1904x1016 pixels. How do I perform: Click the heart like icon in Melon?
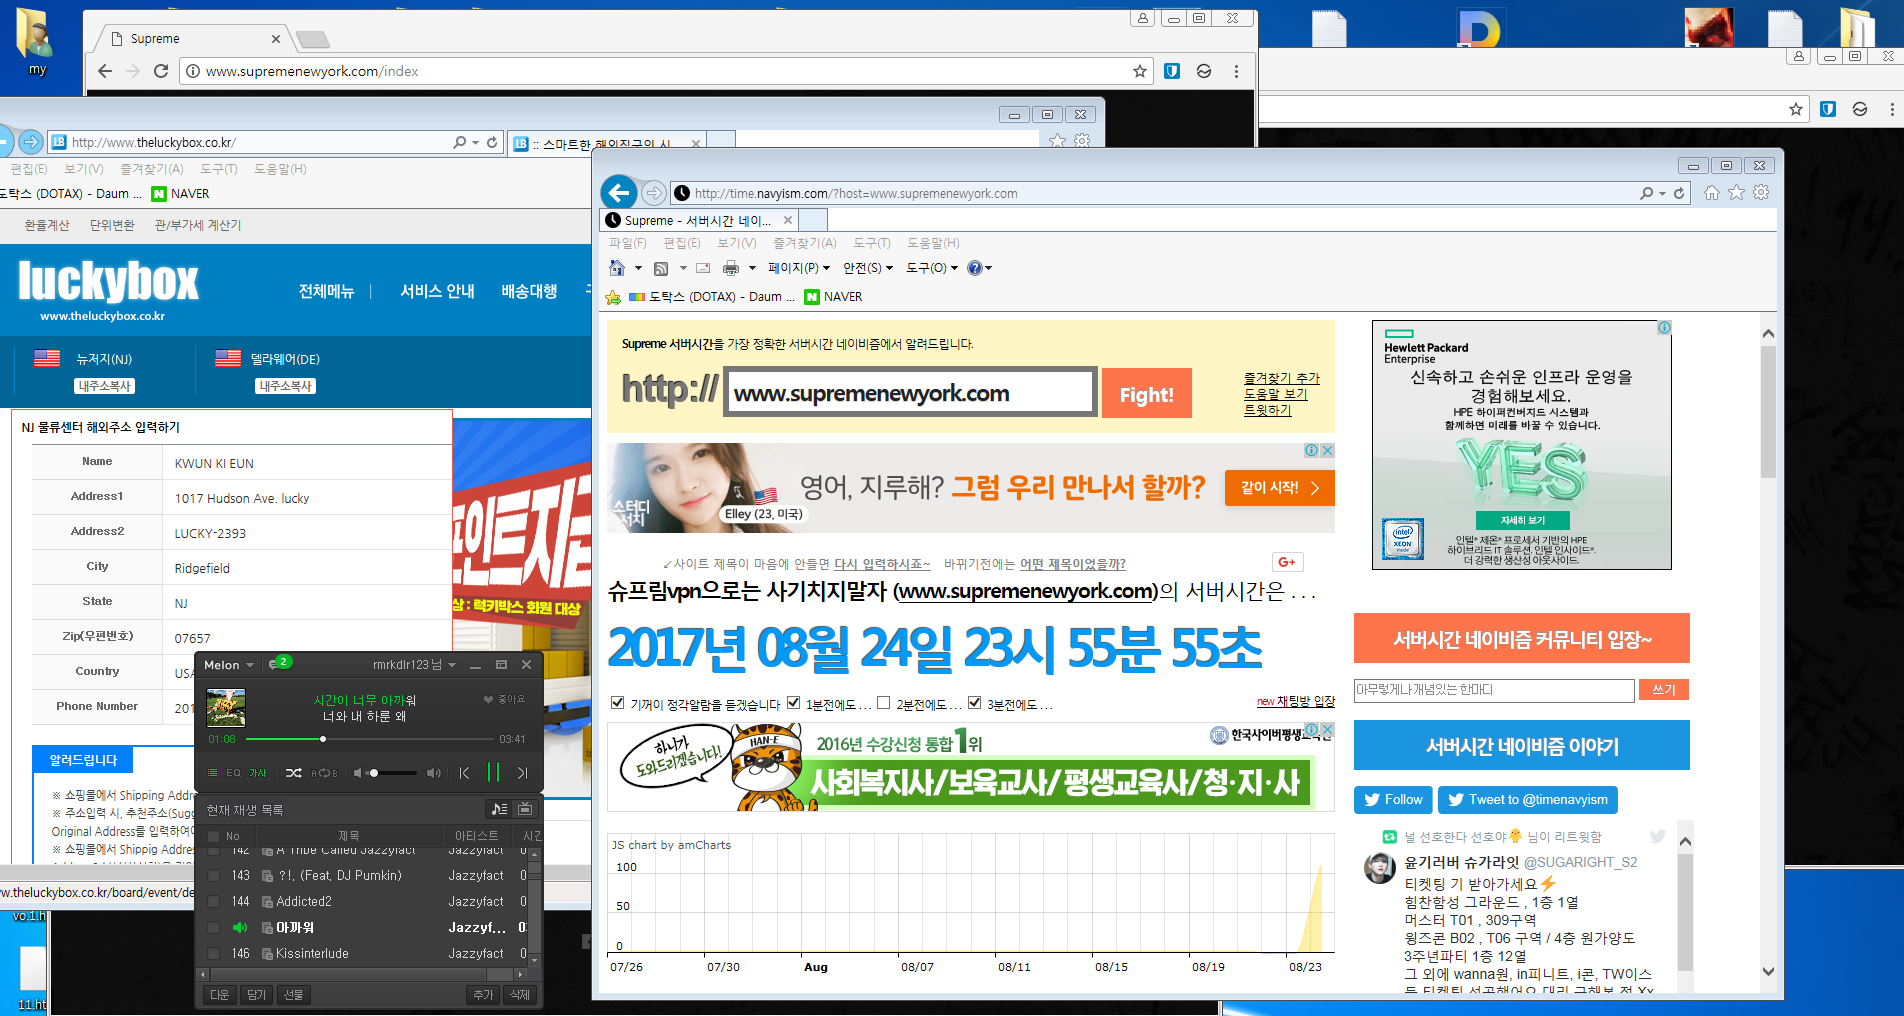click(x=488, y=699)
